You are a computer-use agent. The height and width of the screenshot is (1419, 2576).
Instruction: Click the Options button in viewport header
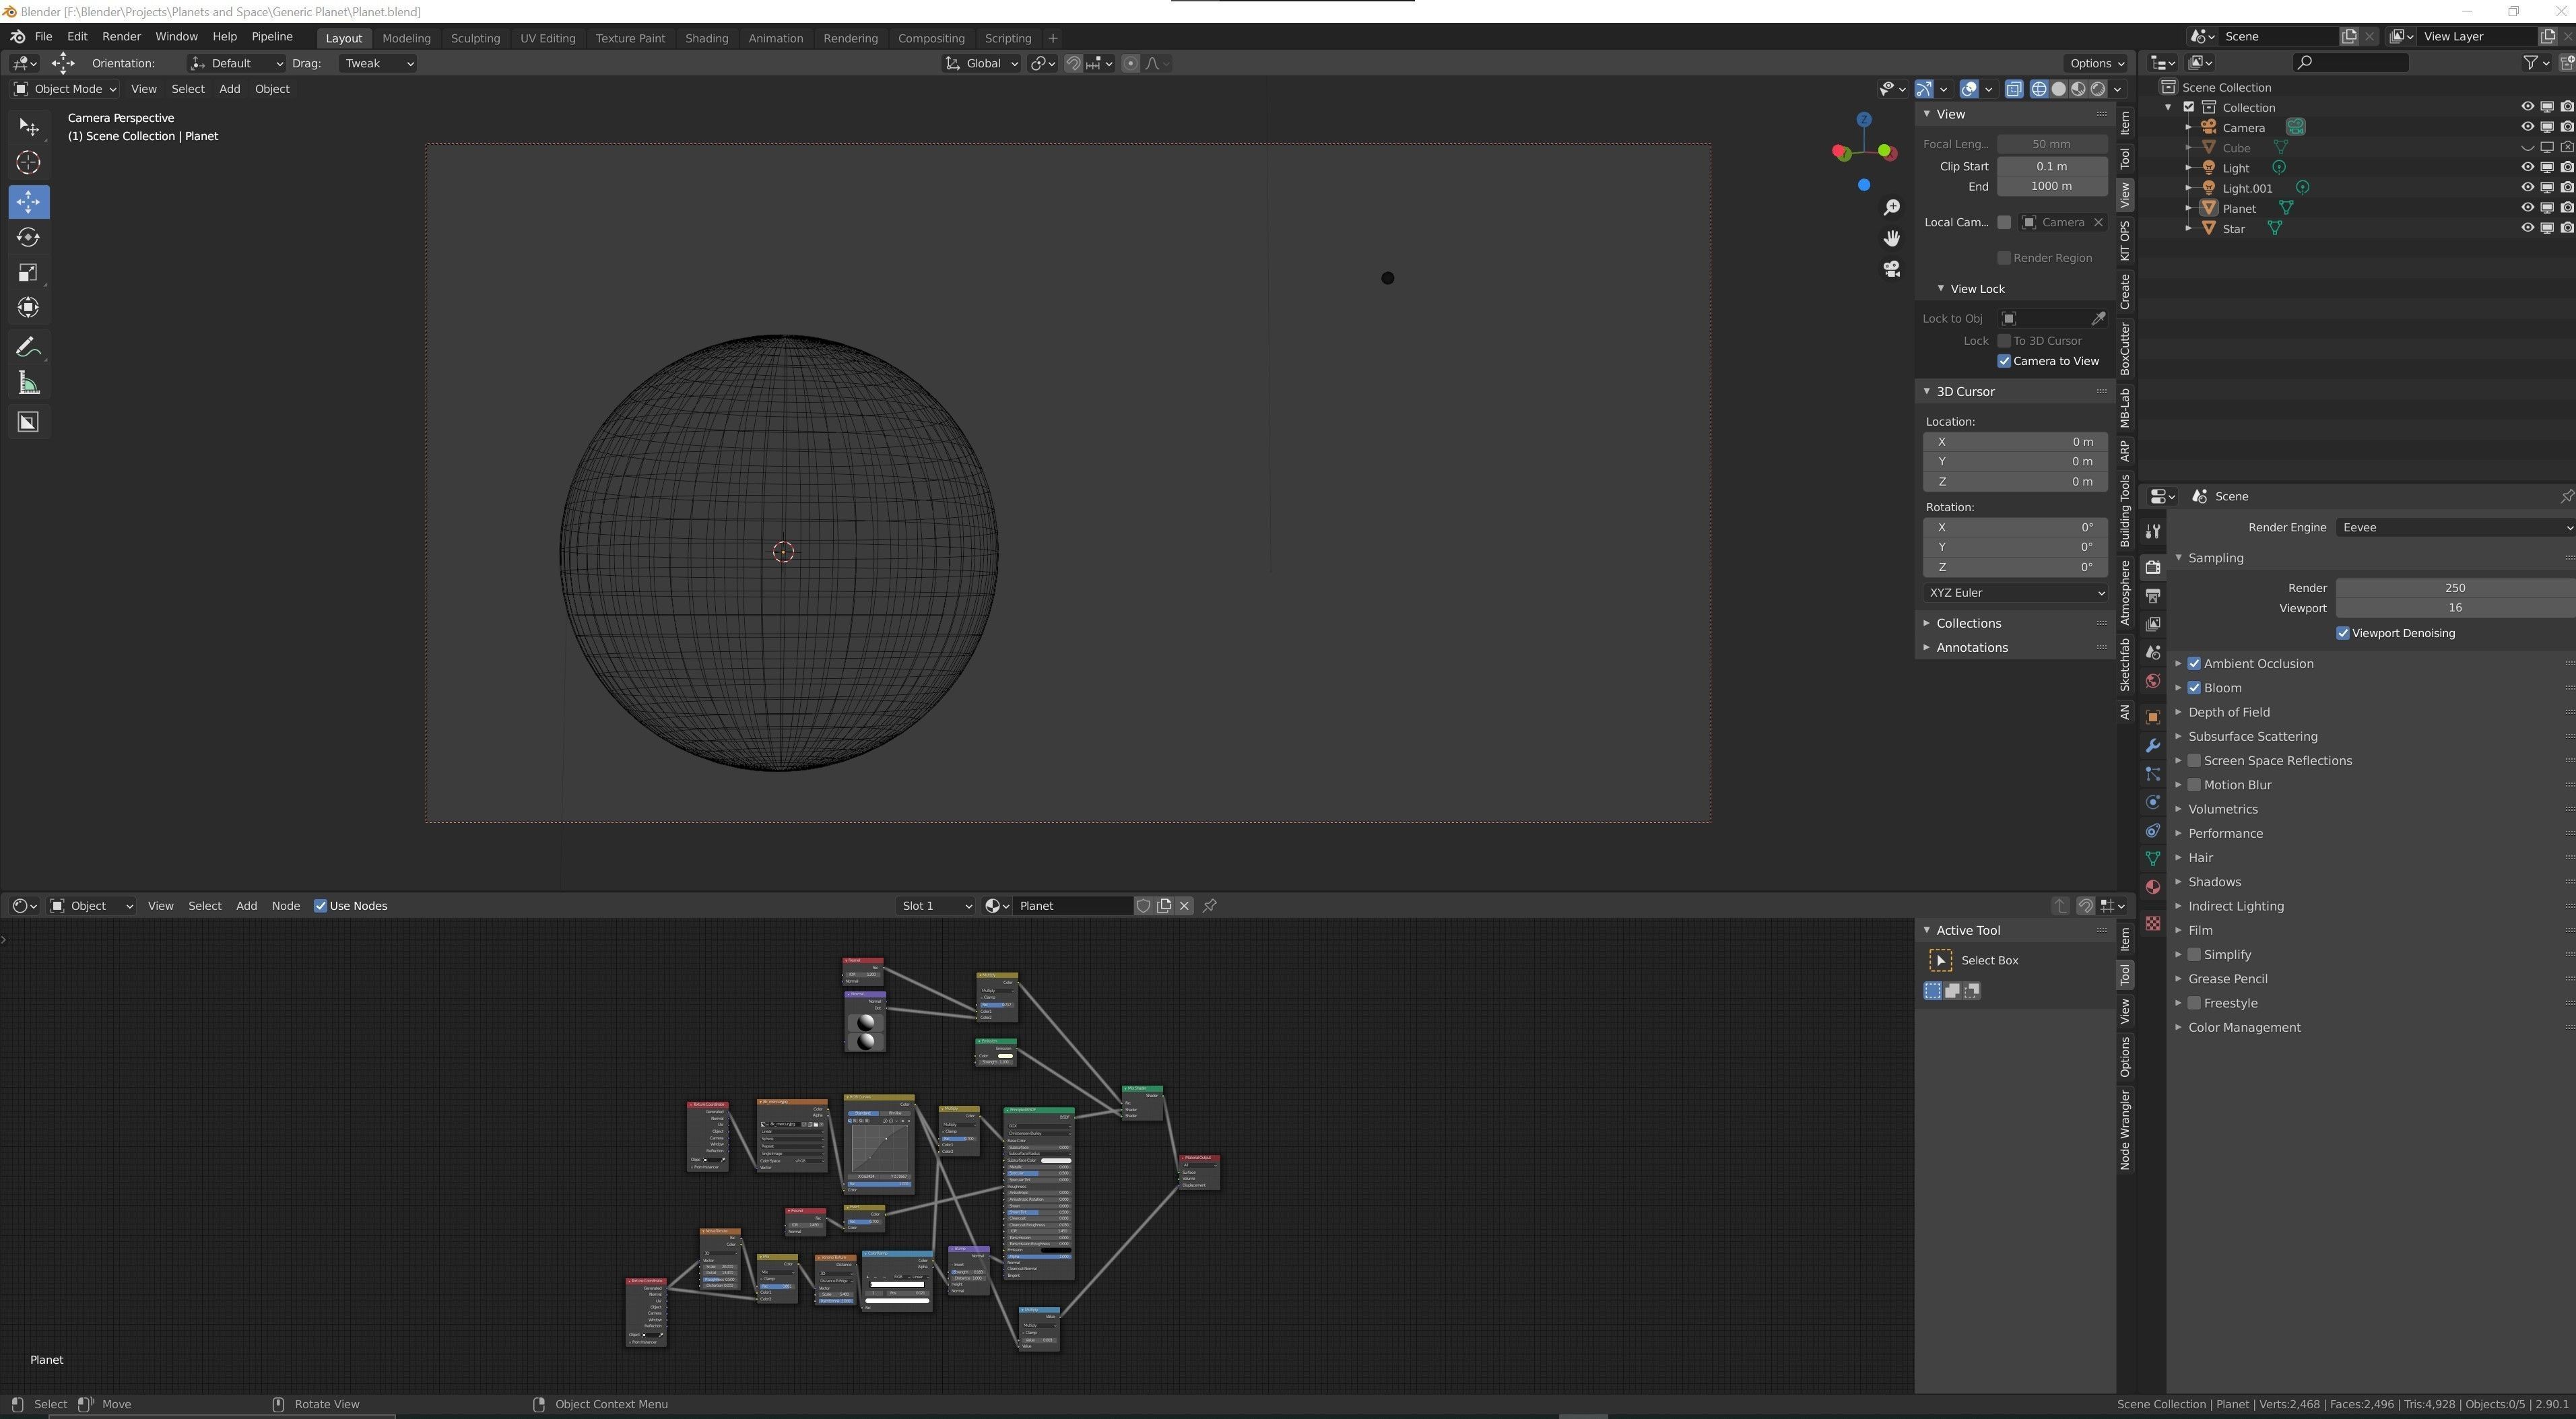point(2095,63)
